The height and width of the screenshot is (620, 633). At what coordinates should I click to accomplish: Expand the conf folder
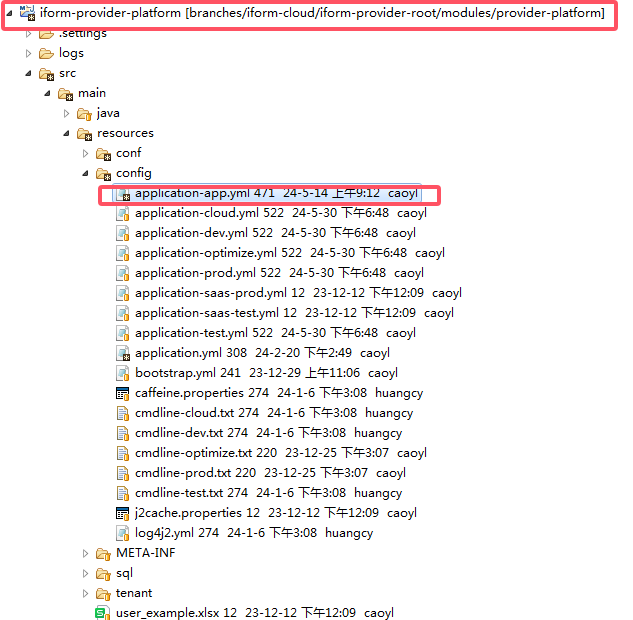point(86,153)
